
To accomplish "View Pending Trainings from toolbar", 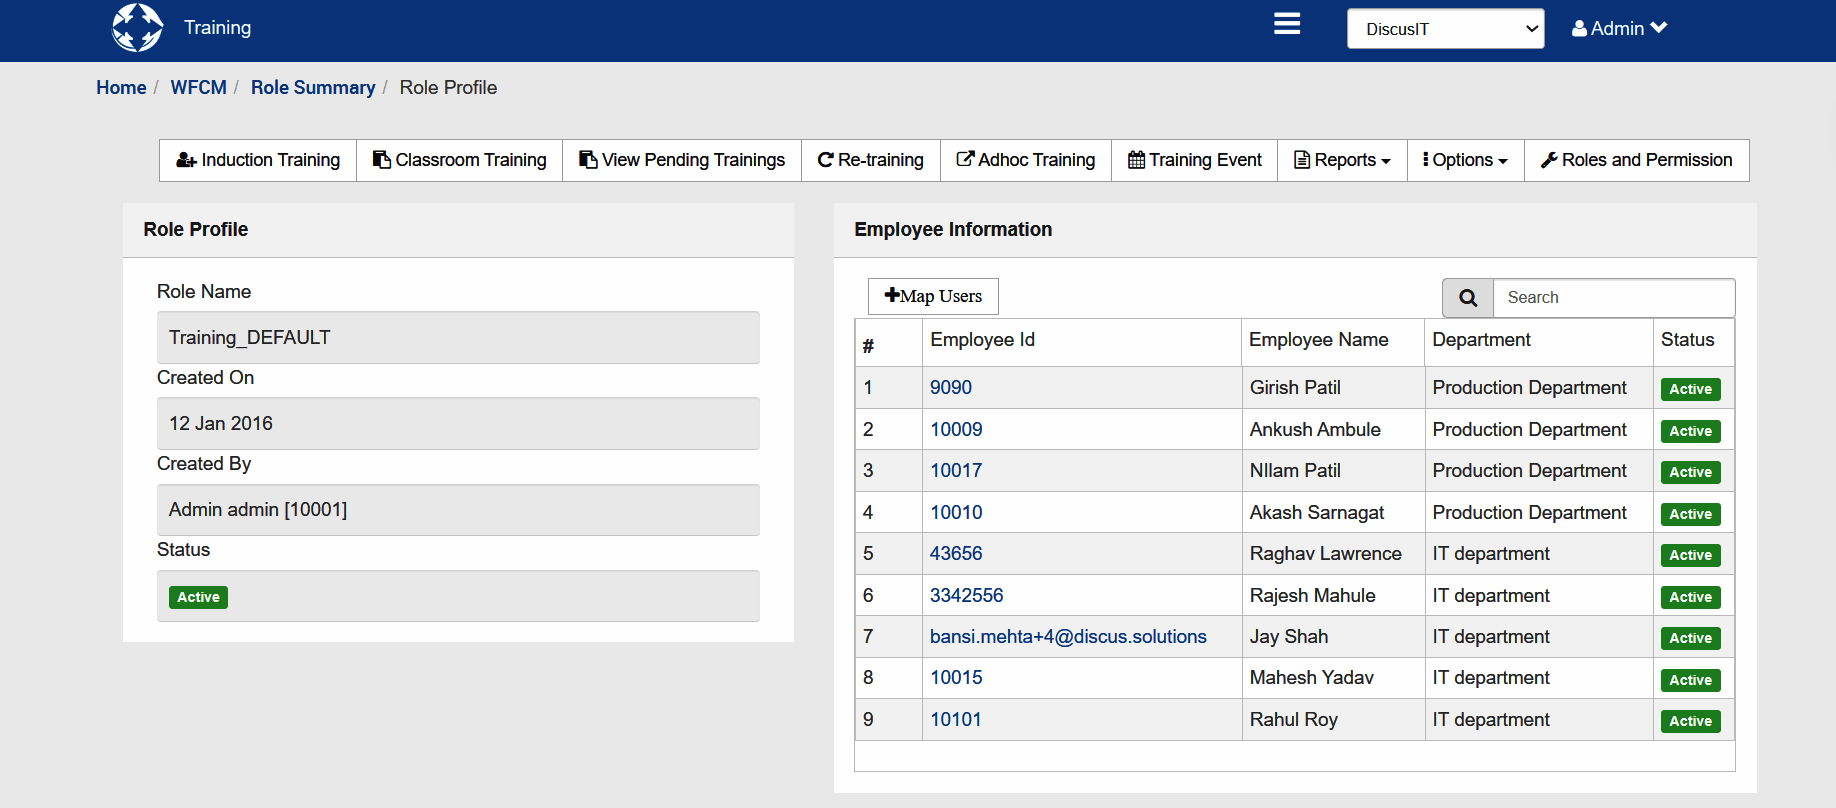I will (x=682, y=160).
